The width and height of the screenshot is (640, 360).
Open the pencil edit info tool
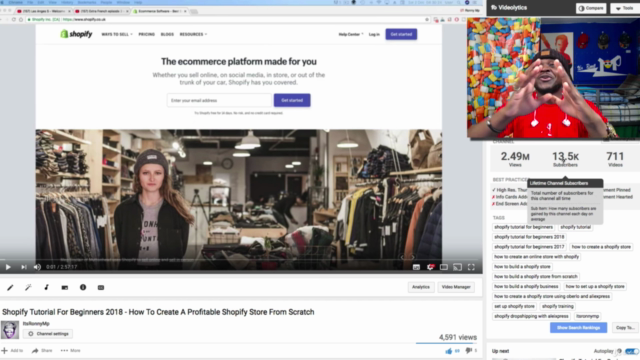tap(10, 287)
